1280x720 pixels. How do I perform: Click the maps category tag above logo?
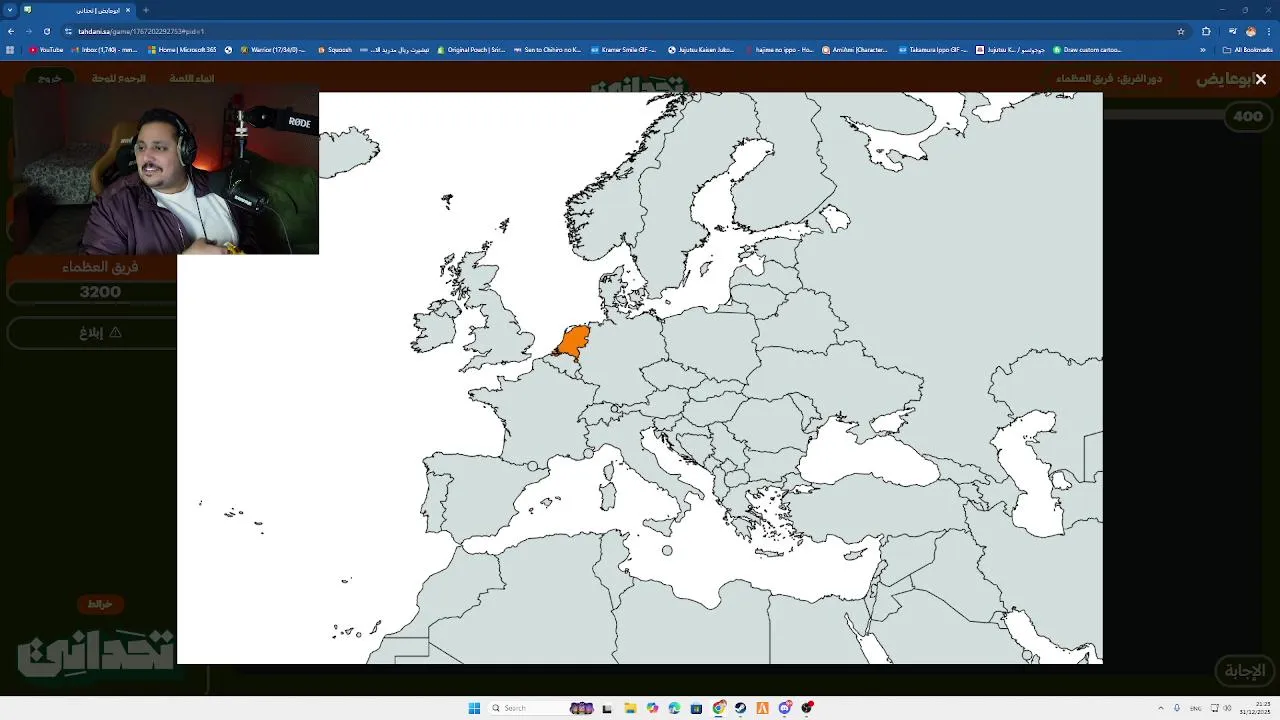(100, 604)
